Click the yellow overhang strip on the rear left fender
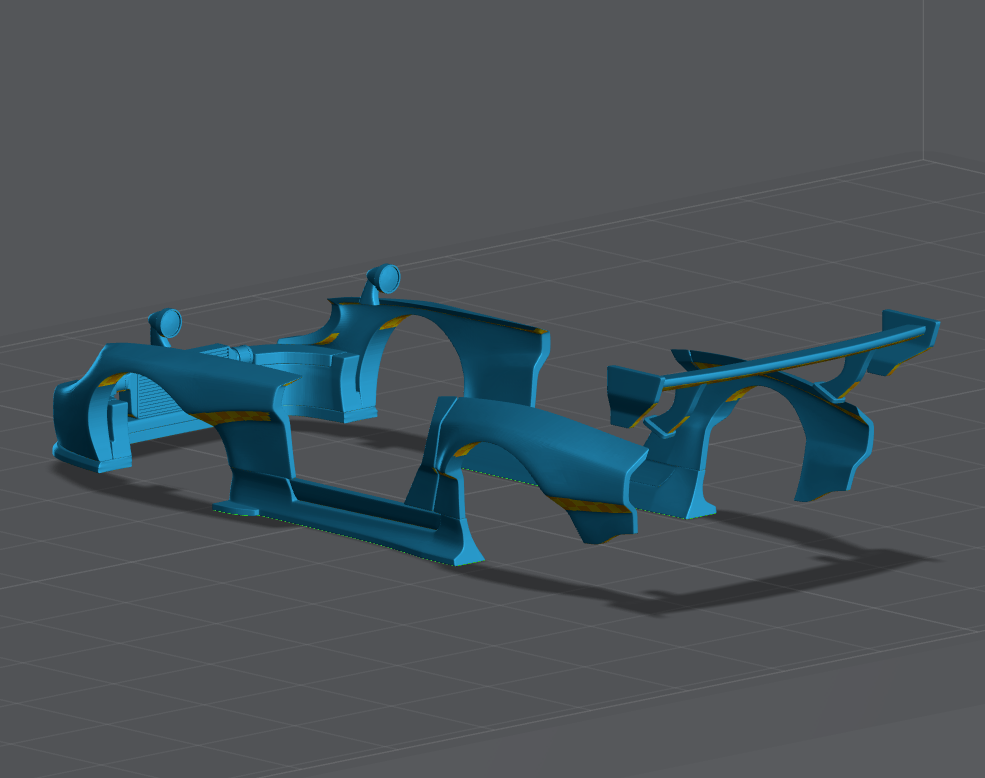This screenshot has width=985, height=778. 592,504
